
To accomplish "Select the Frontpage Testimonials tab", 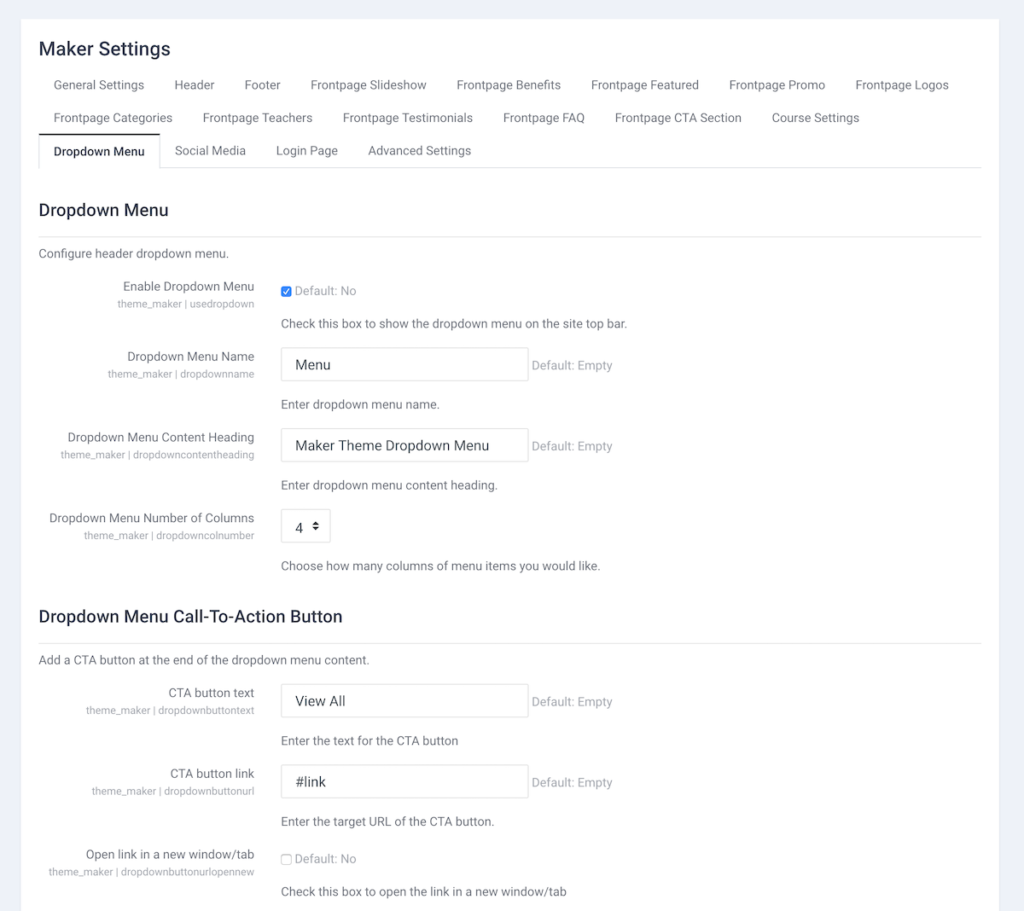I will click(407, 117).
